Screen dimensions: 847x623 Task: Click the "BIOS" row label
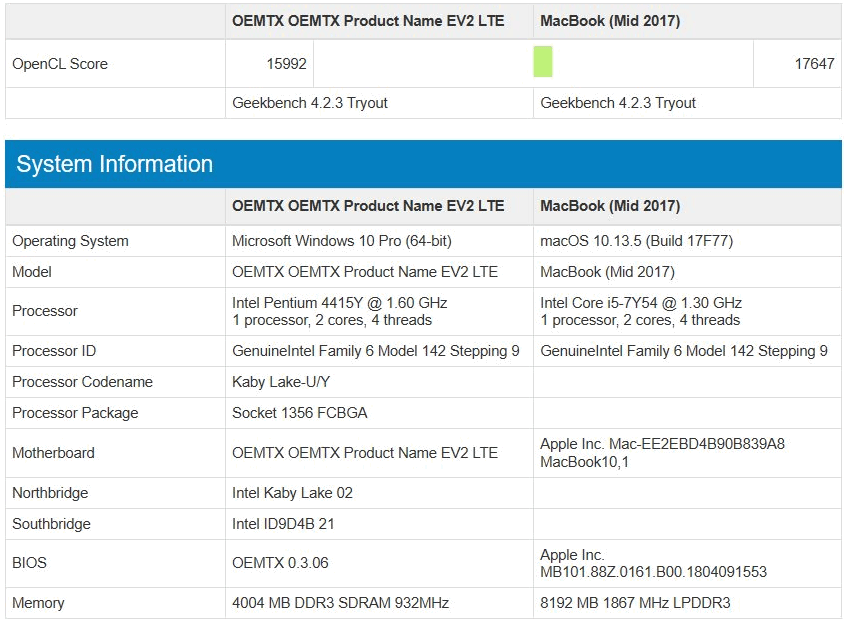click(x=30, y=563)
